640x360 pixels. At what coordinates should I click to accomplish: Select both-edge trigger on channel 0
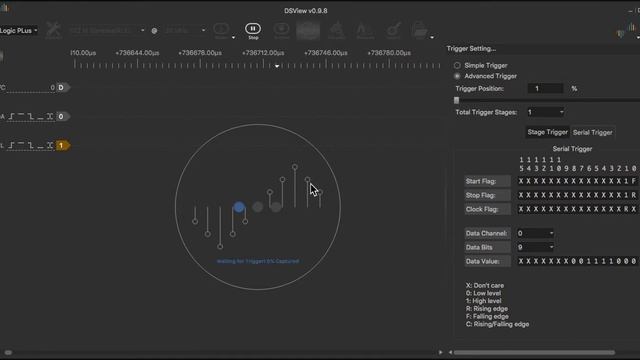(x=50, y=117)
